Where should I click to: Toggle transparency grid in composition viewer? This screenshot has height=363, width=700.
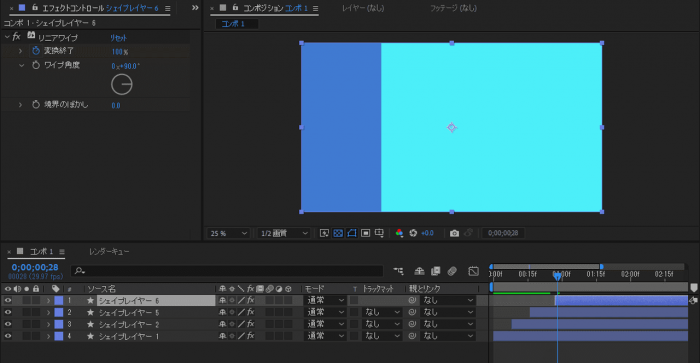click(338, 233)
